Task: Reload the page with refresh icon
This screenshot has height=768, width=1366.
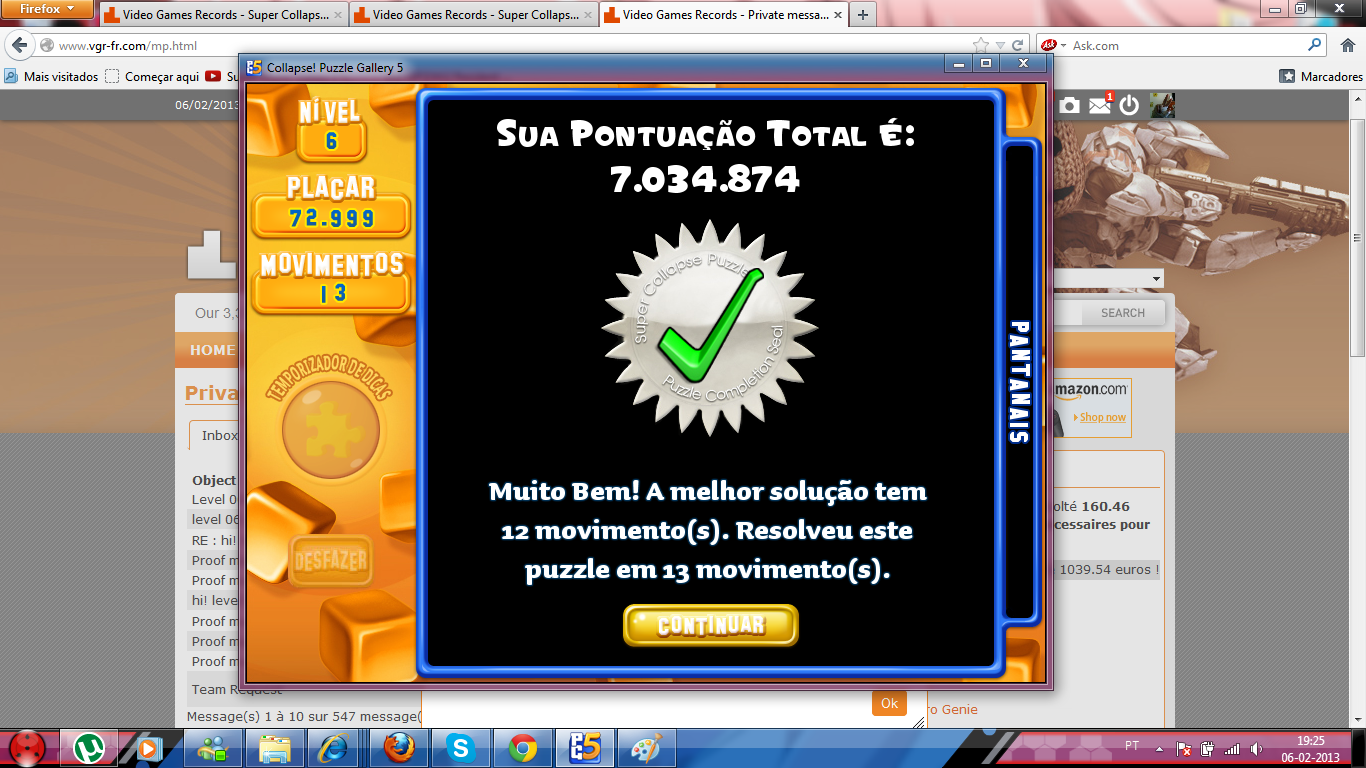Action: tap(1018, 45)
